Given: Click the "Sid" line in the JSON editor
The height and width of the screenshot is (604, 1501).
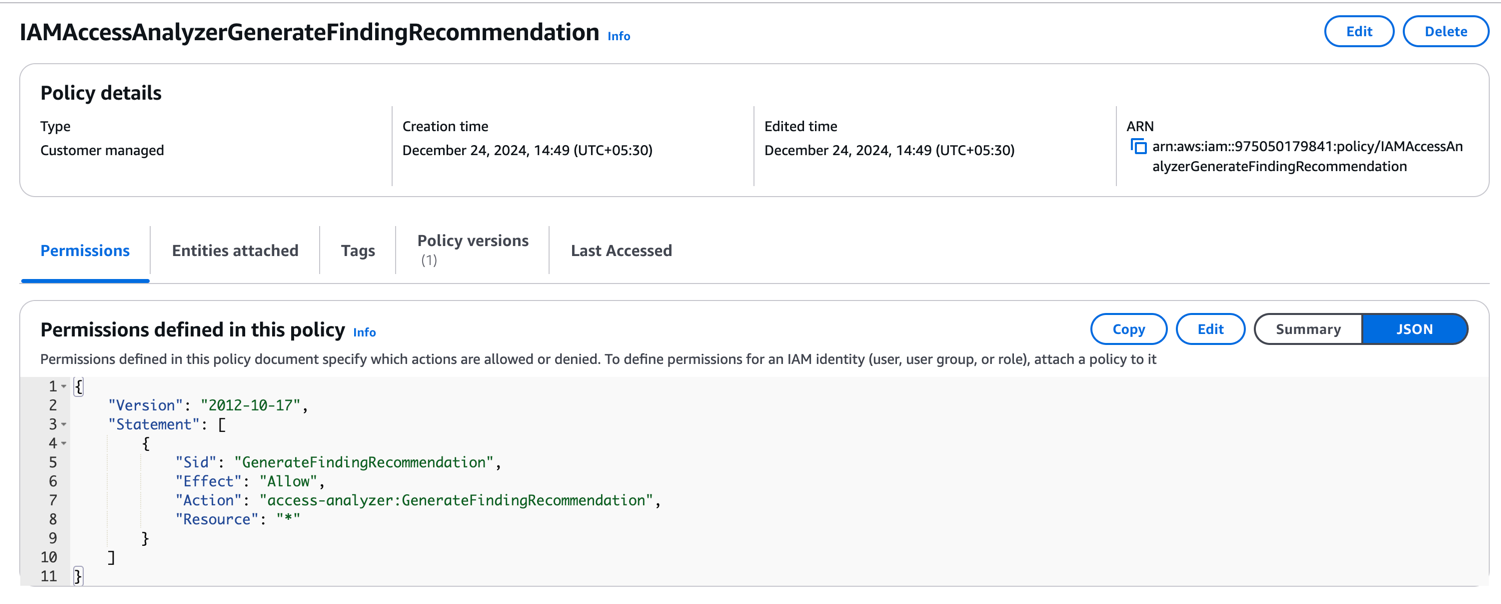Looking at the screenshot, I should coord(338,463).
